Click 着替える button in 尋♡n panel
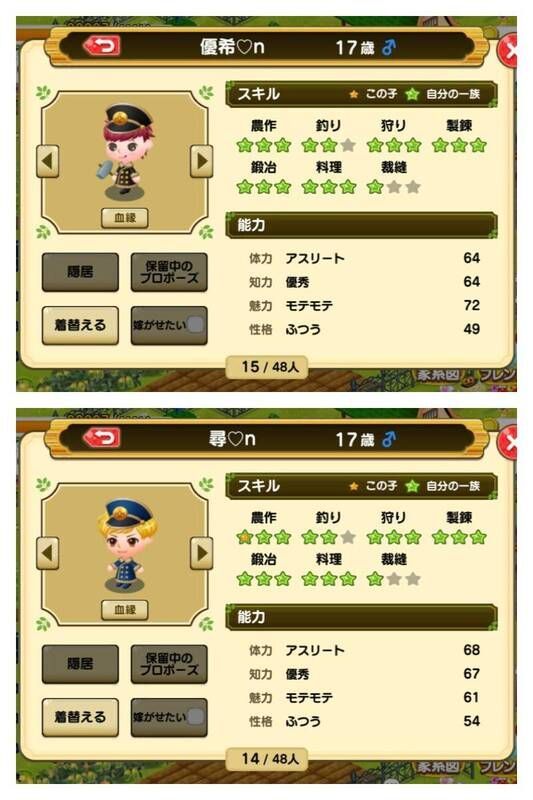533x800 pixels. pyautogui.click(x=80, y=717)
